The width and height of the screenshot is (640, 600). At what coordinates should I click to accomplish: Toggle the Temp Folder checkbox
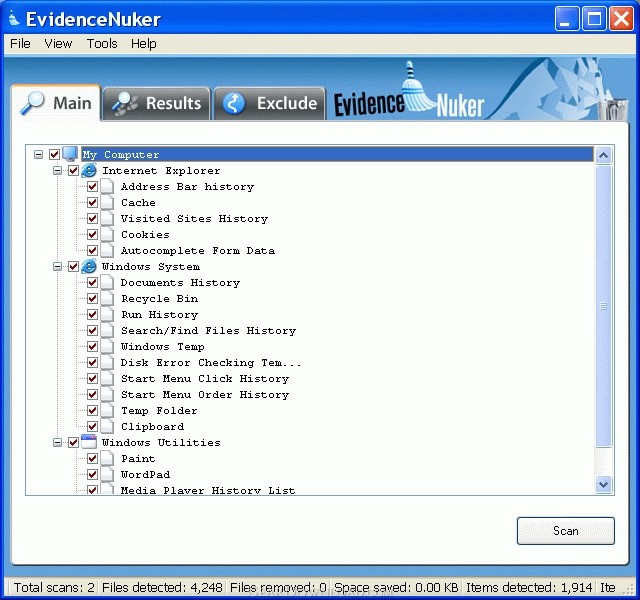(x=93, y=410)
